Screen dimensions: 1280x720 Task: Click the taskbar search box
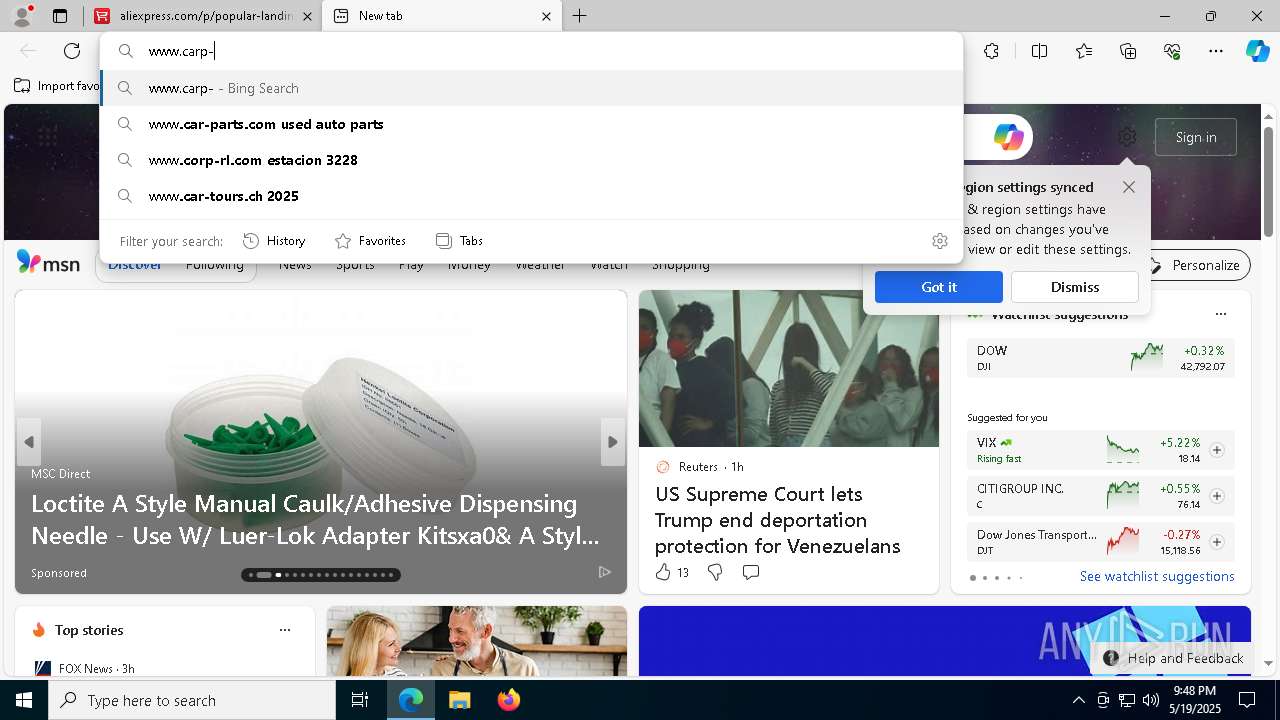point(192,700)
